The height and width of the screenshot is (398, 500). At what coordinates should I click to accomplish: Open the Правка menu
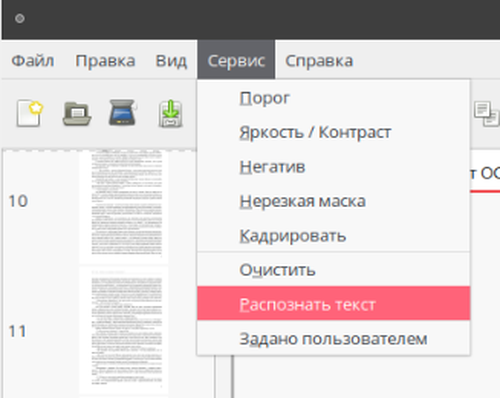click(105, 61)
